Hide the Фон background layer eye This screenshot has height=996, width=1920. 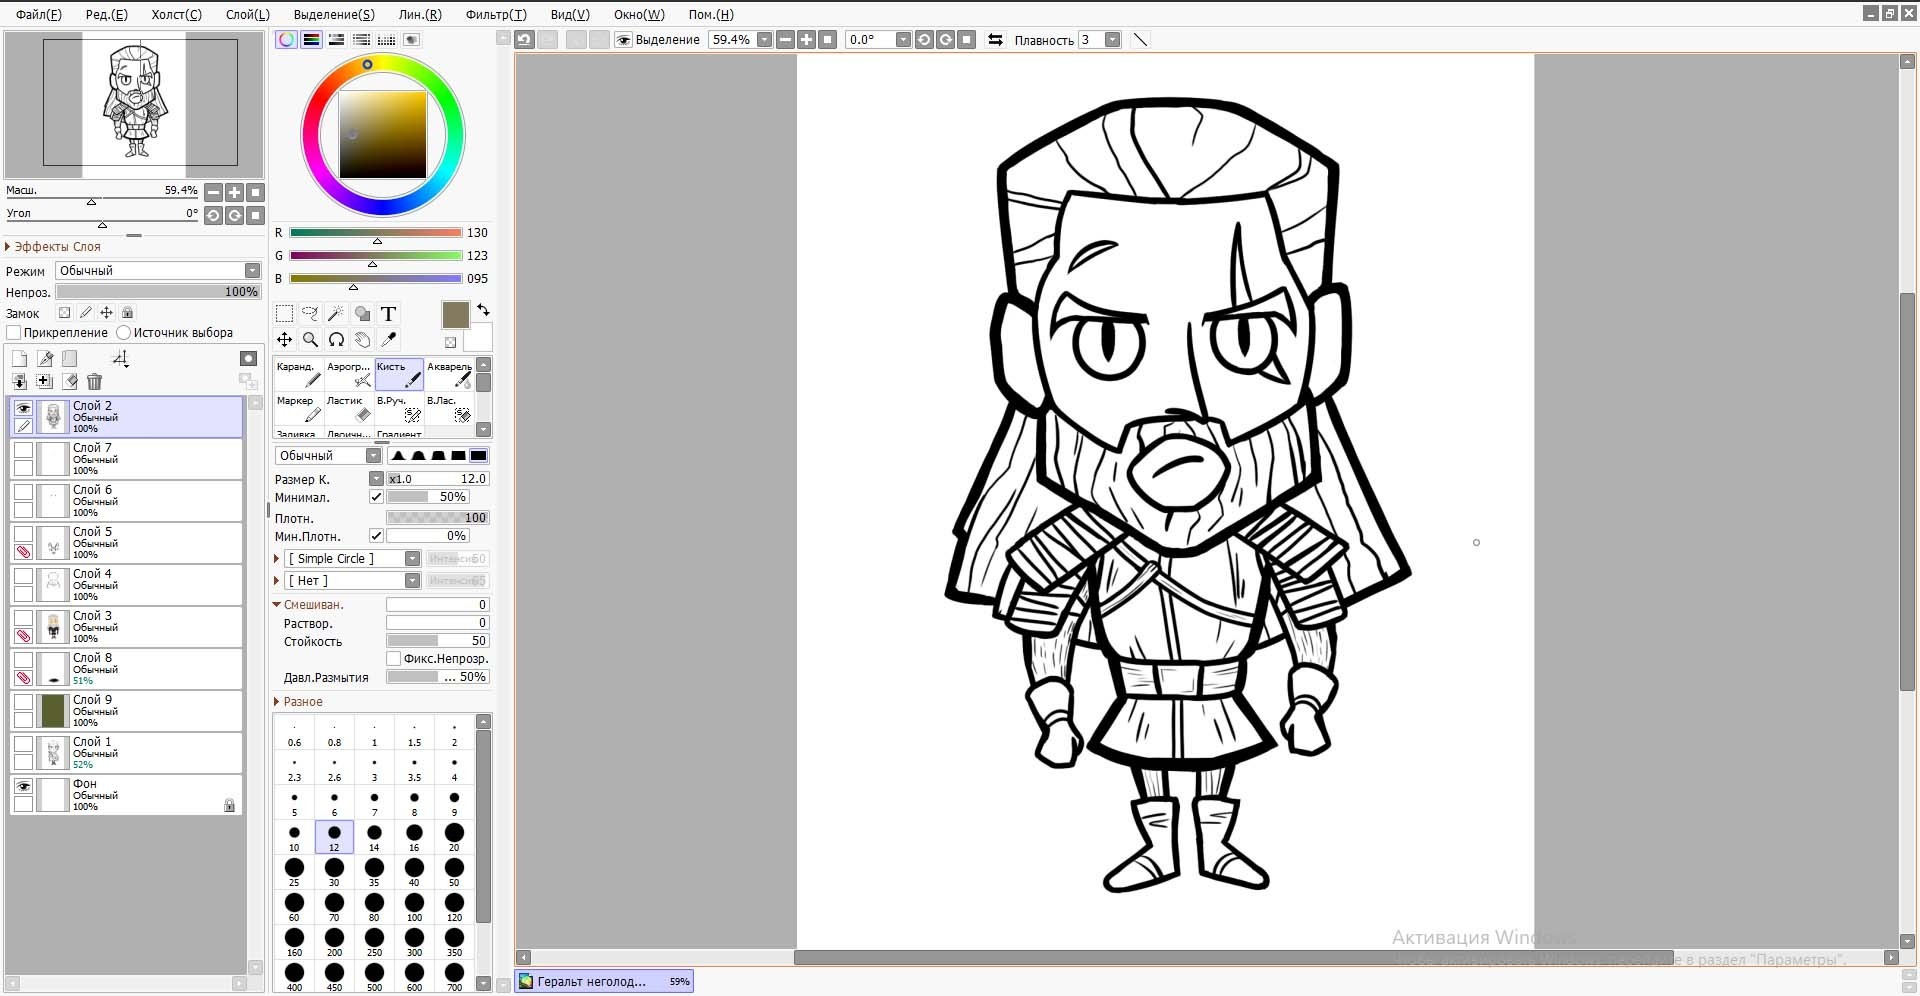tap(23, 786)
